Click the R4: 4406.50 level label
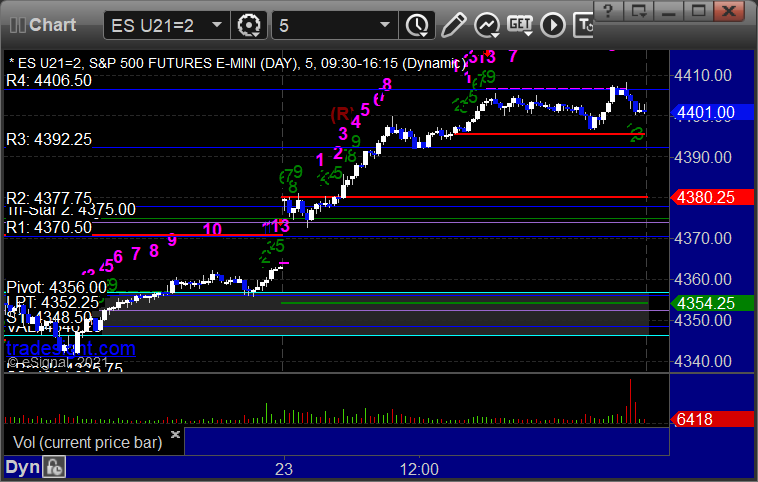Image resolution: width=758 pixels, height=482 pixels. pyautogui.click(x=49, y=80)
